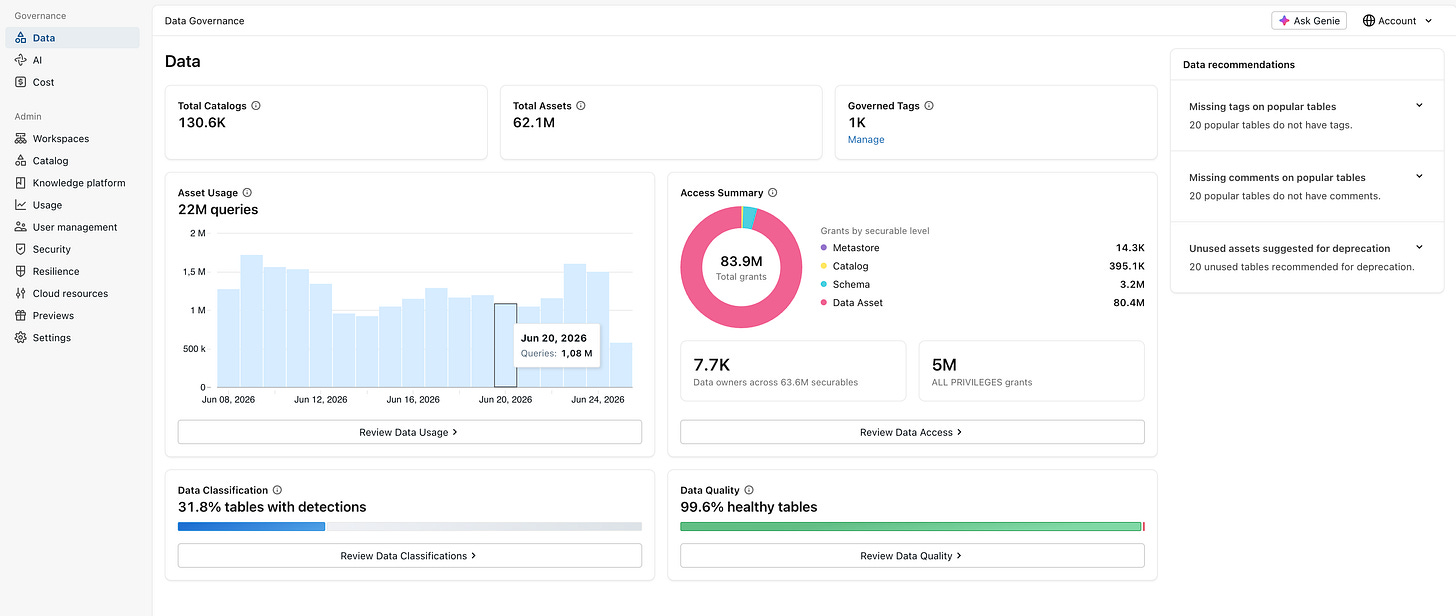The height and width of the screenshot is (616, 1456).
Task: Click the info icon beside Data Quality
Action: pos(749,490)
